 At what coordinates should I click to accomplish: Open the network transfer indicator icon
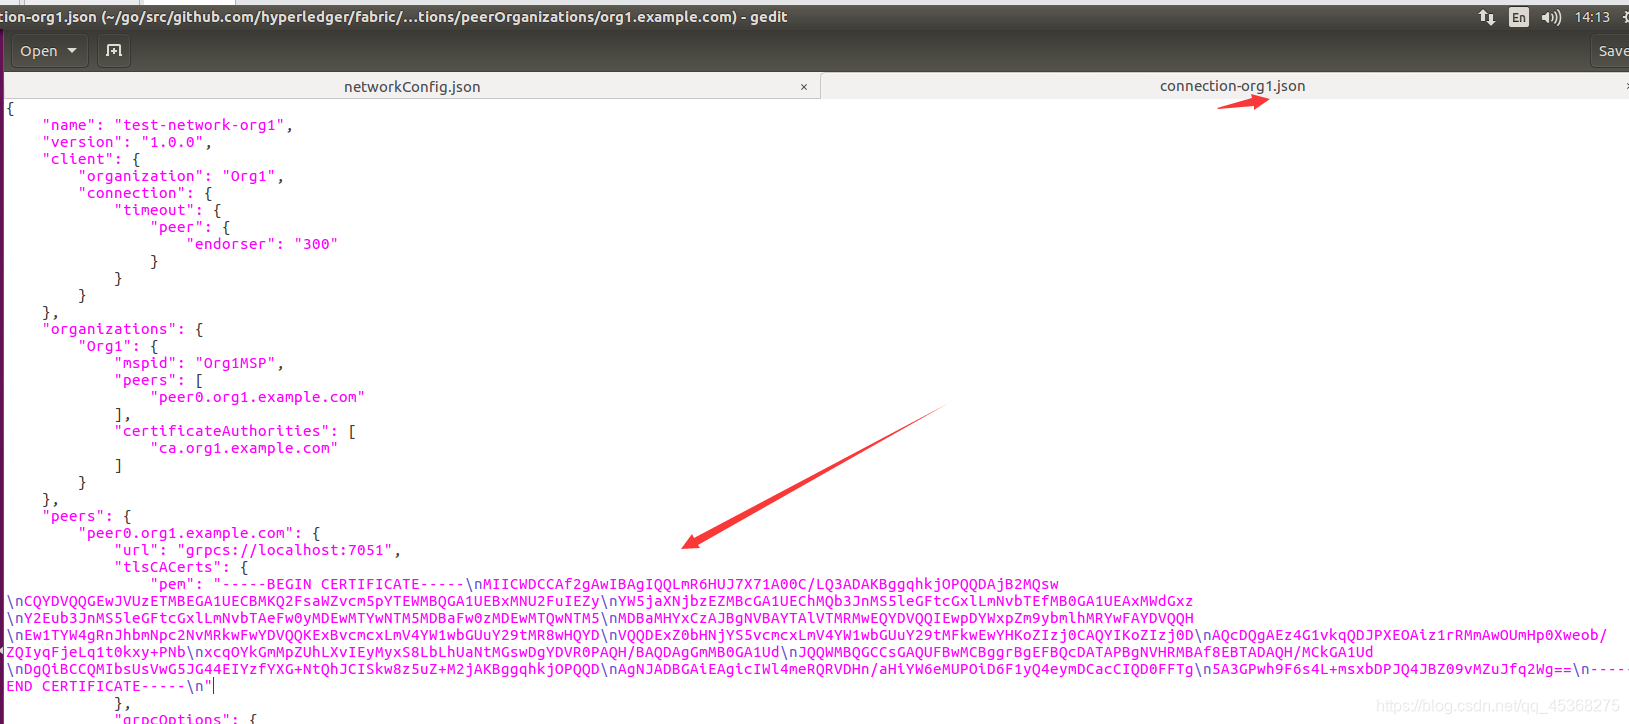(x=1487, y=17)
